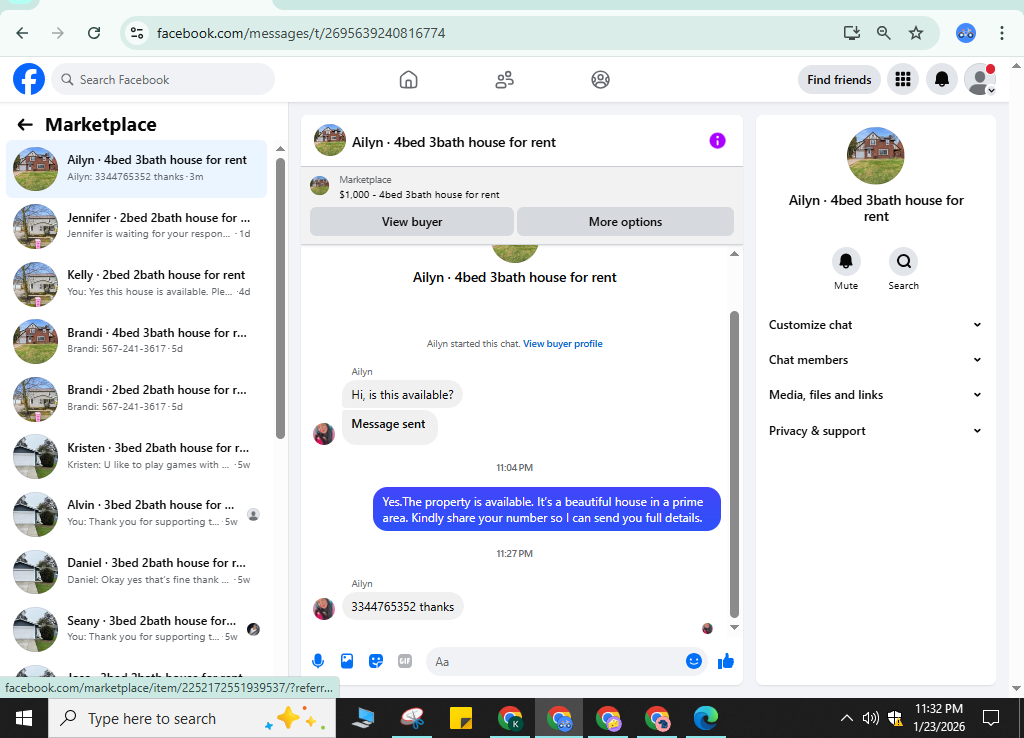The image size is (1024, 738).
Task: Click the chat messages scrollbar
Action: pos(734,464)
